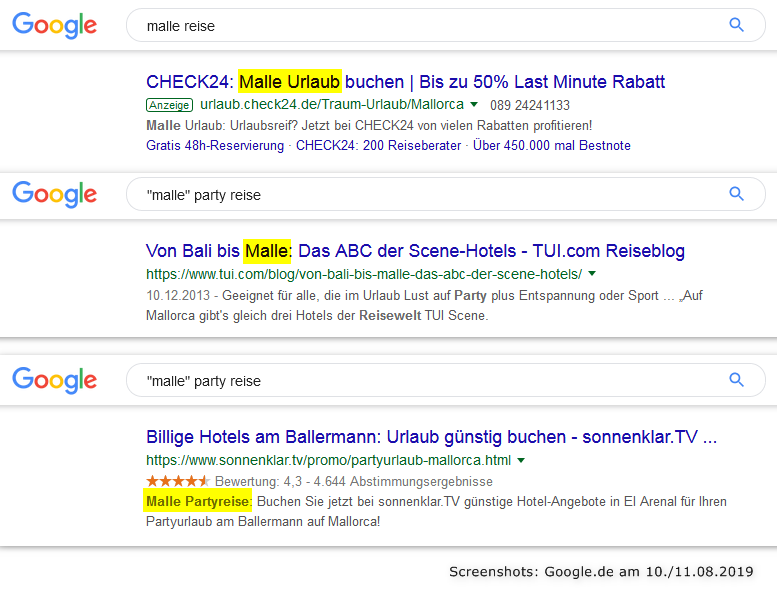Expand the dropdown arrow next to the urlaub.check24.de URL
Image resolution: width=777 pixels, height=595 pixels.
point(474,105)
